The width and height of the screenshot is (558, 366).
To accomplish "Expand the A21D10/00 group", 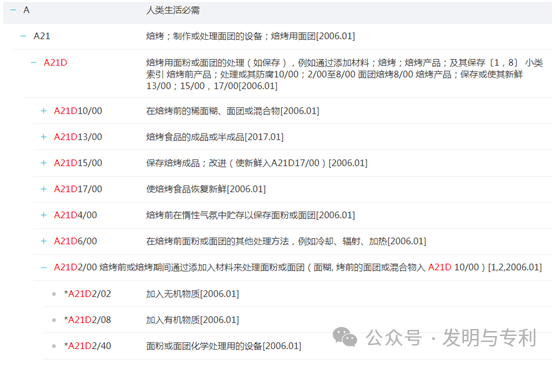I will point(43,111).
